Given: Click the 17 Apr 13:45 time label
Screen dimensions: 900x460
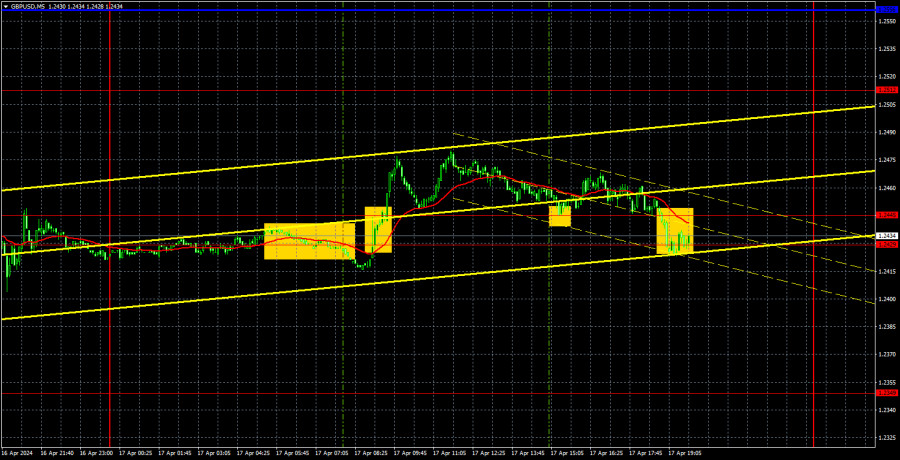Looking at the screenshot, I should tap(526, 453).
